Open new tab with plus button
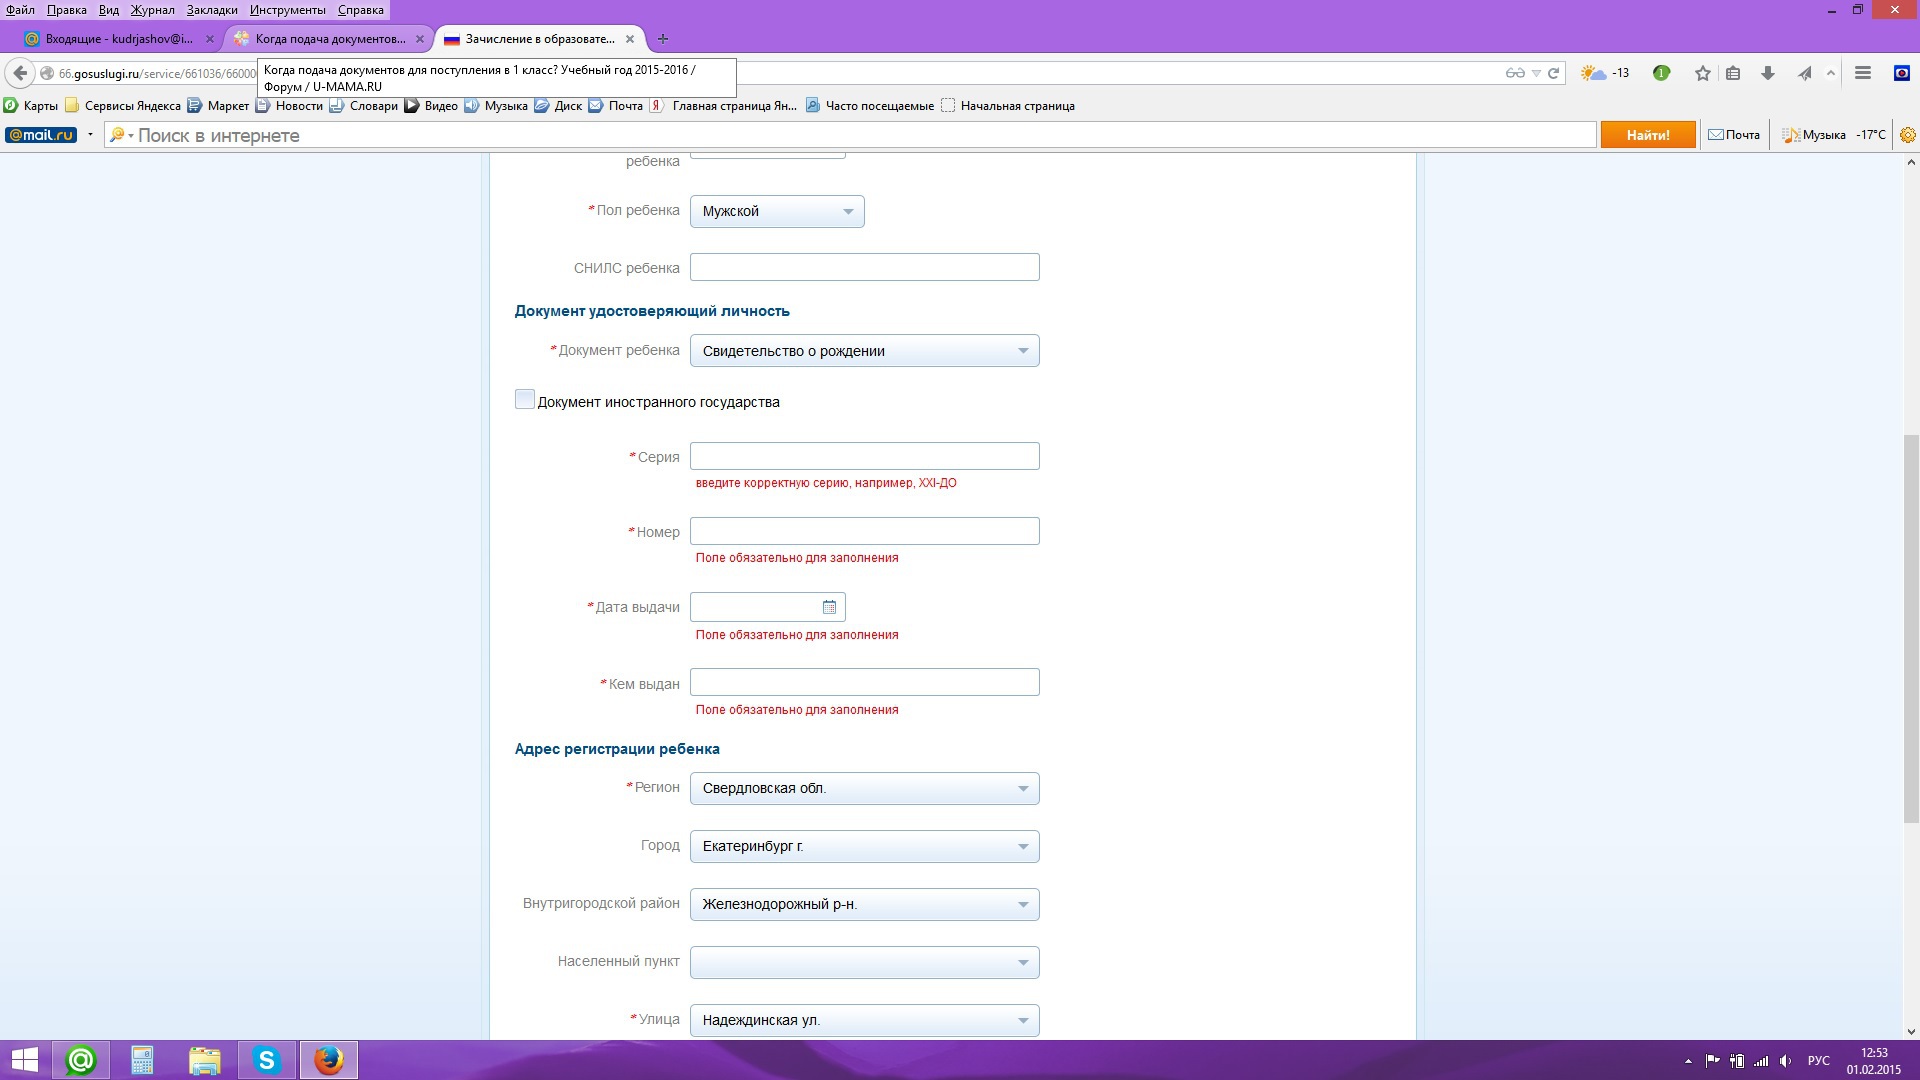The width and height of the screenshot is (1920, 1080). coord(662,39)
